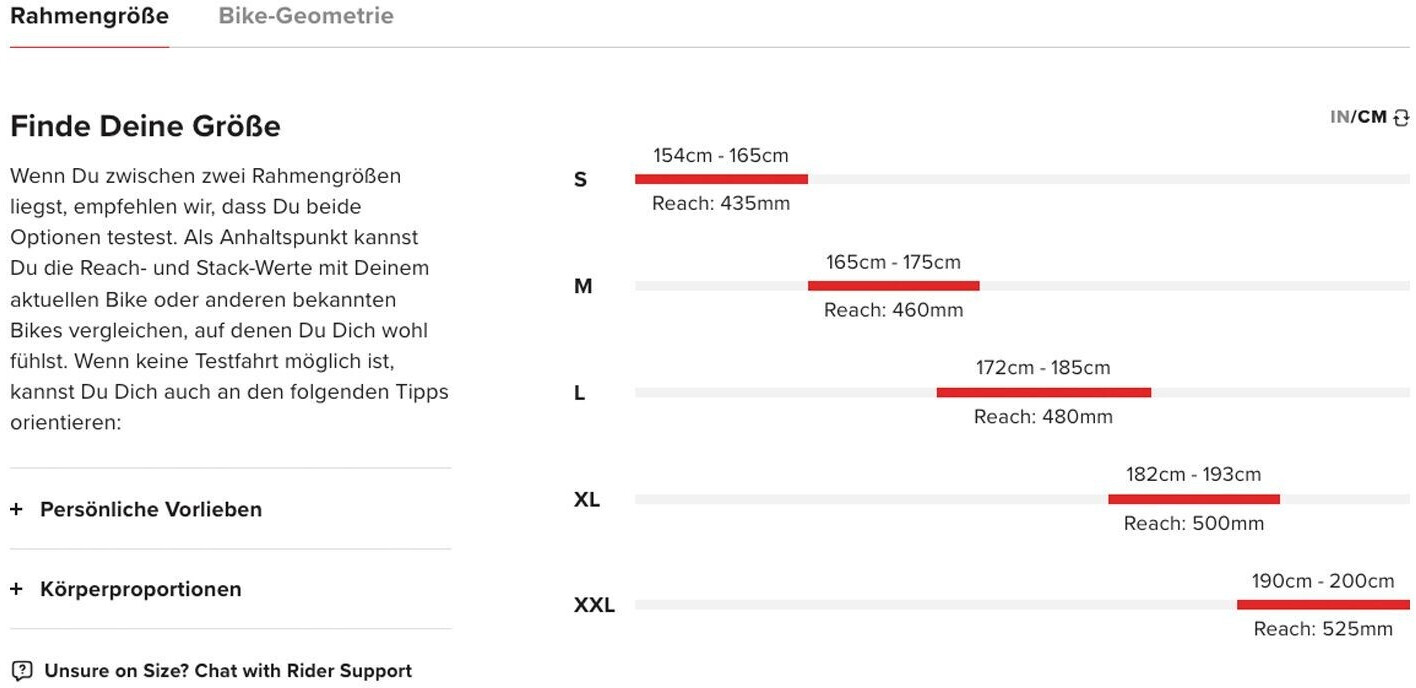1416x688 pixels.
Task: Click the Reach: 480mm text
Action: [x=1043, y=417]
